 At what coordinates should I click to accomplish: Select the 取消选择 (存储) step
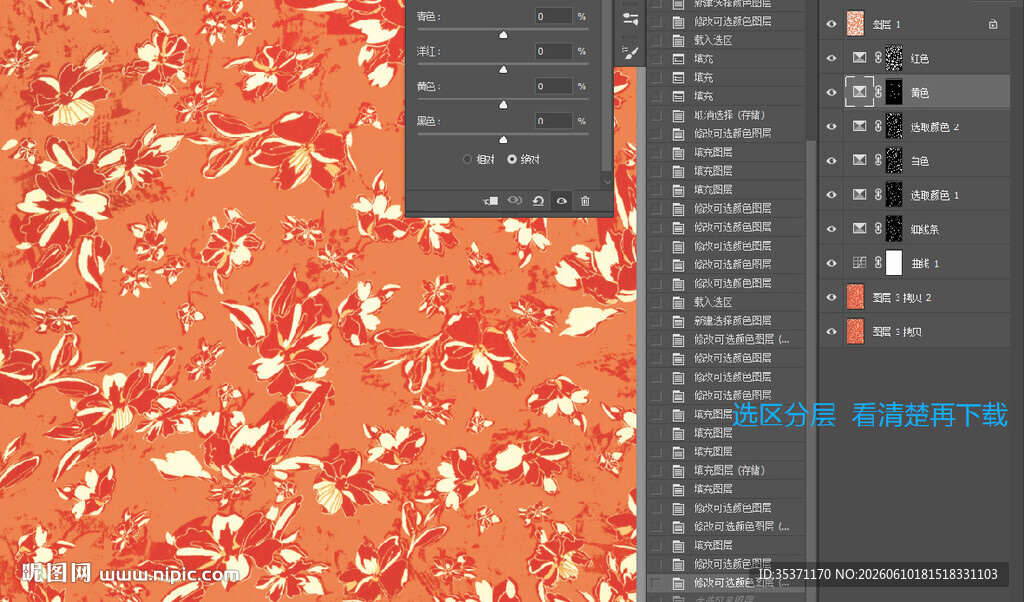(x=729, y=115)
